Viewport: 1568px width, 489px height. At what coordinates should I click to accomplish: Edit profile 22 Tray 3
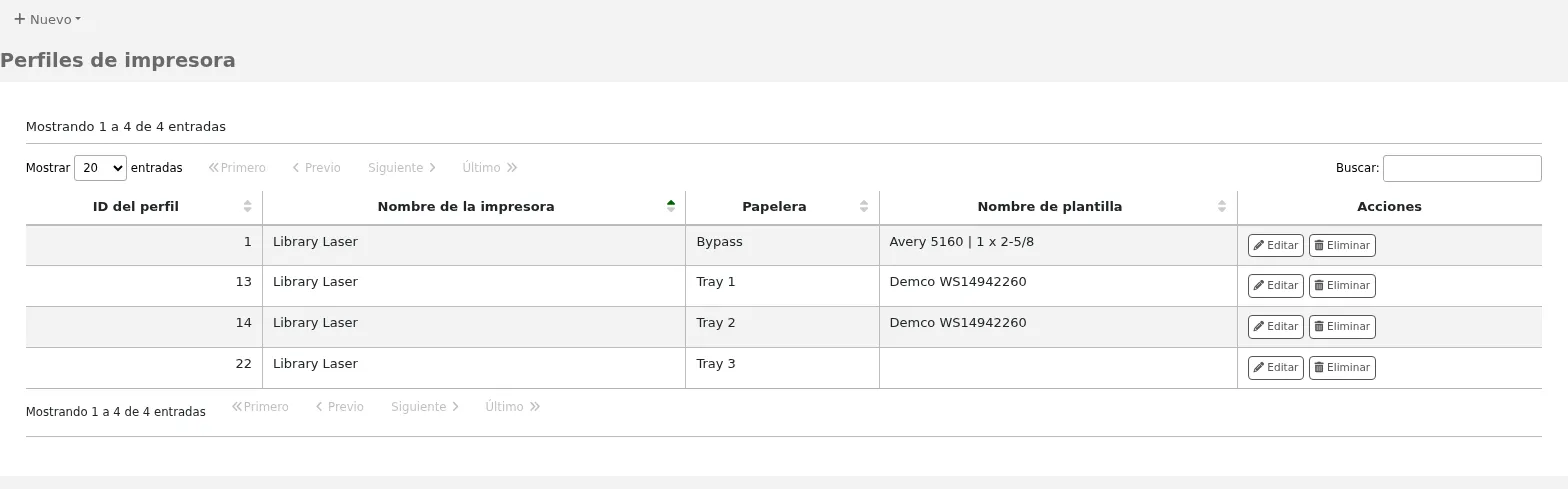pyautogui.click(x=1276, y=368)
